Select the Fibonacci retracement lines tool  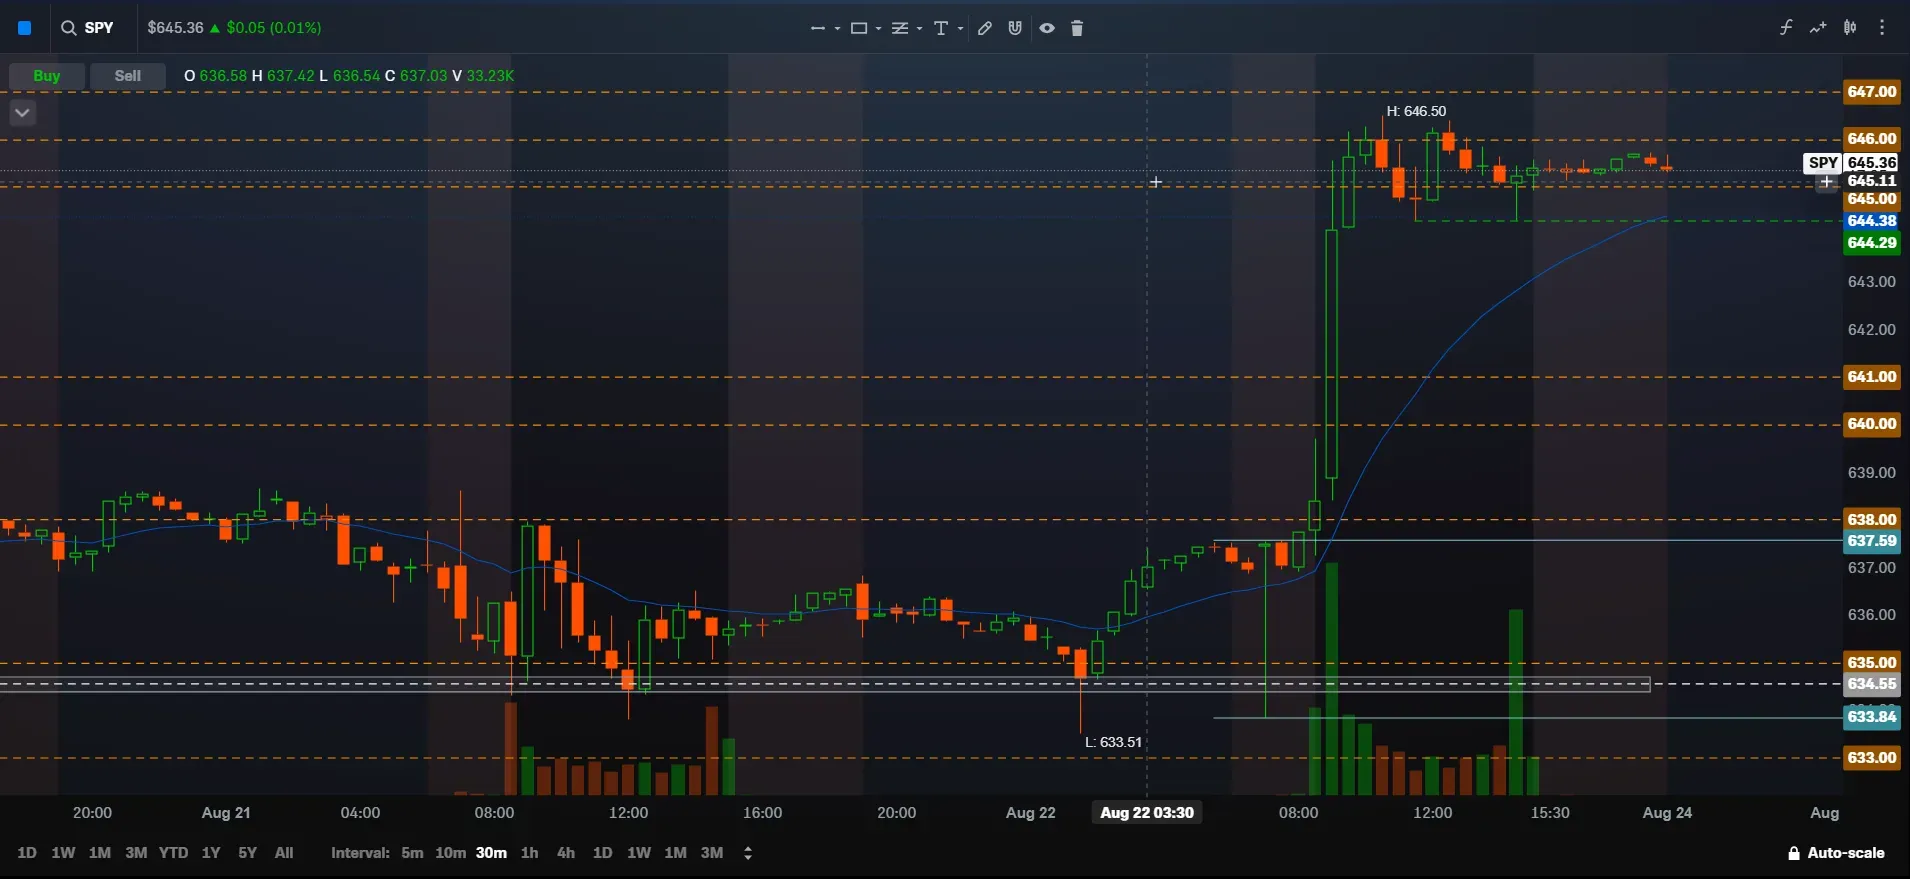click(x=900, y=28)
